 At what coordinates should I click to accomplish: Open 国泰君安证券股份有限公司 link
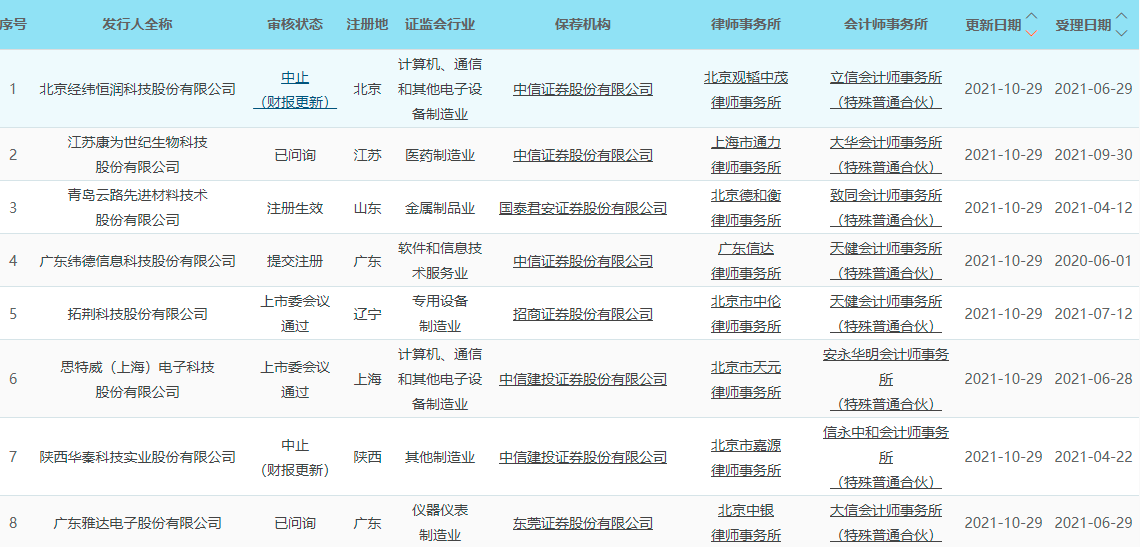click(582, 208)
